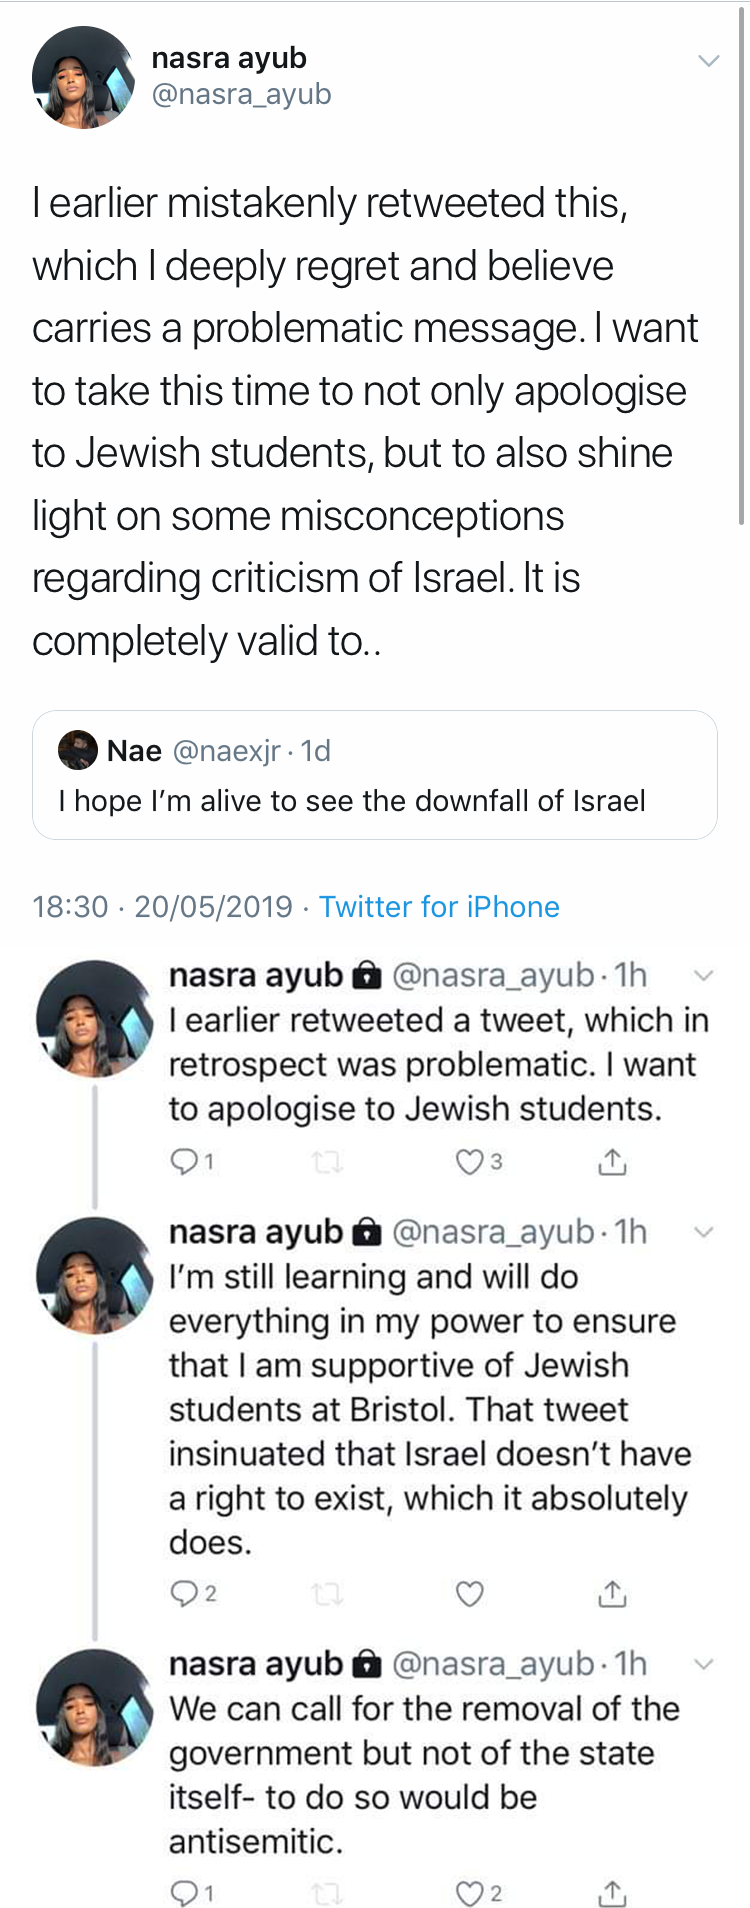Share the "I'm still learning" tweet
750x1908 pixels.
tap(612, 1594)
